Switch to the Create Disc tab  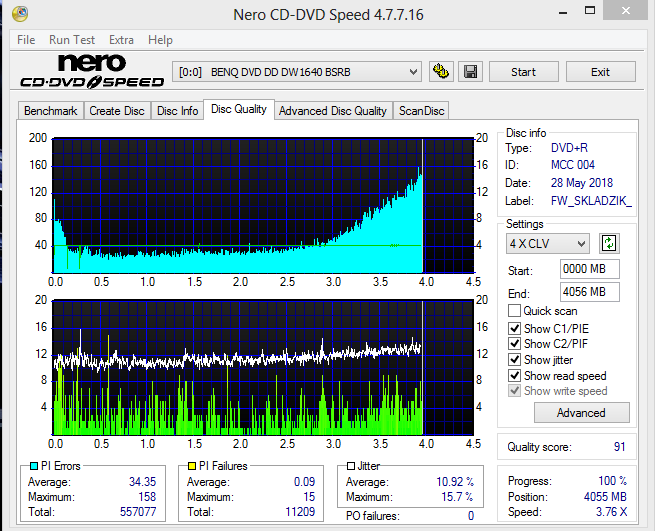[117, 111]
